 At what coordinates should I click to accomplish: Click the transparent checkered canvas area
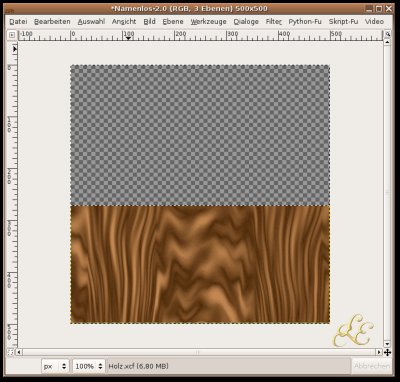coord(200,135)
